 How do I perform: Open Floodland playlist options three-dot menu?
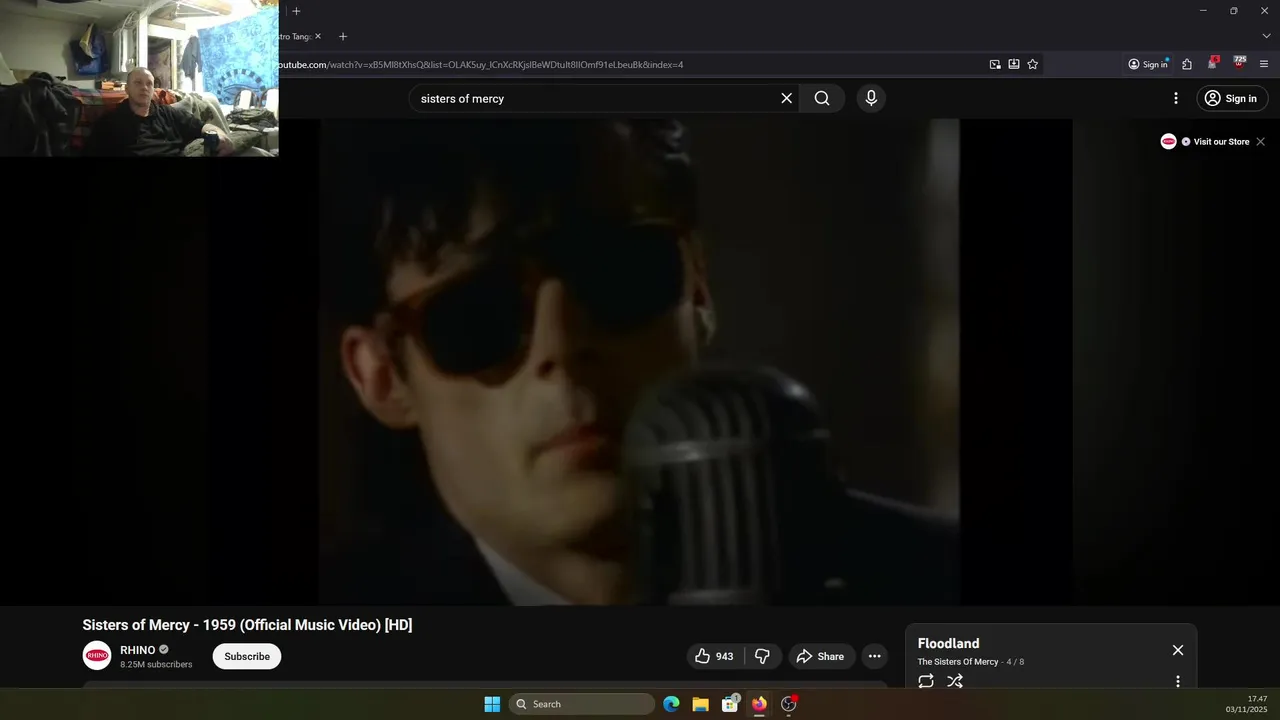click(x=1178, y=681)
